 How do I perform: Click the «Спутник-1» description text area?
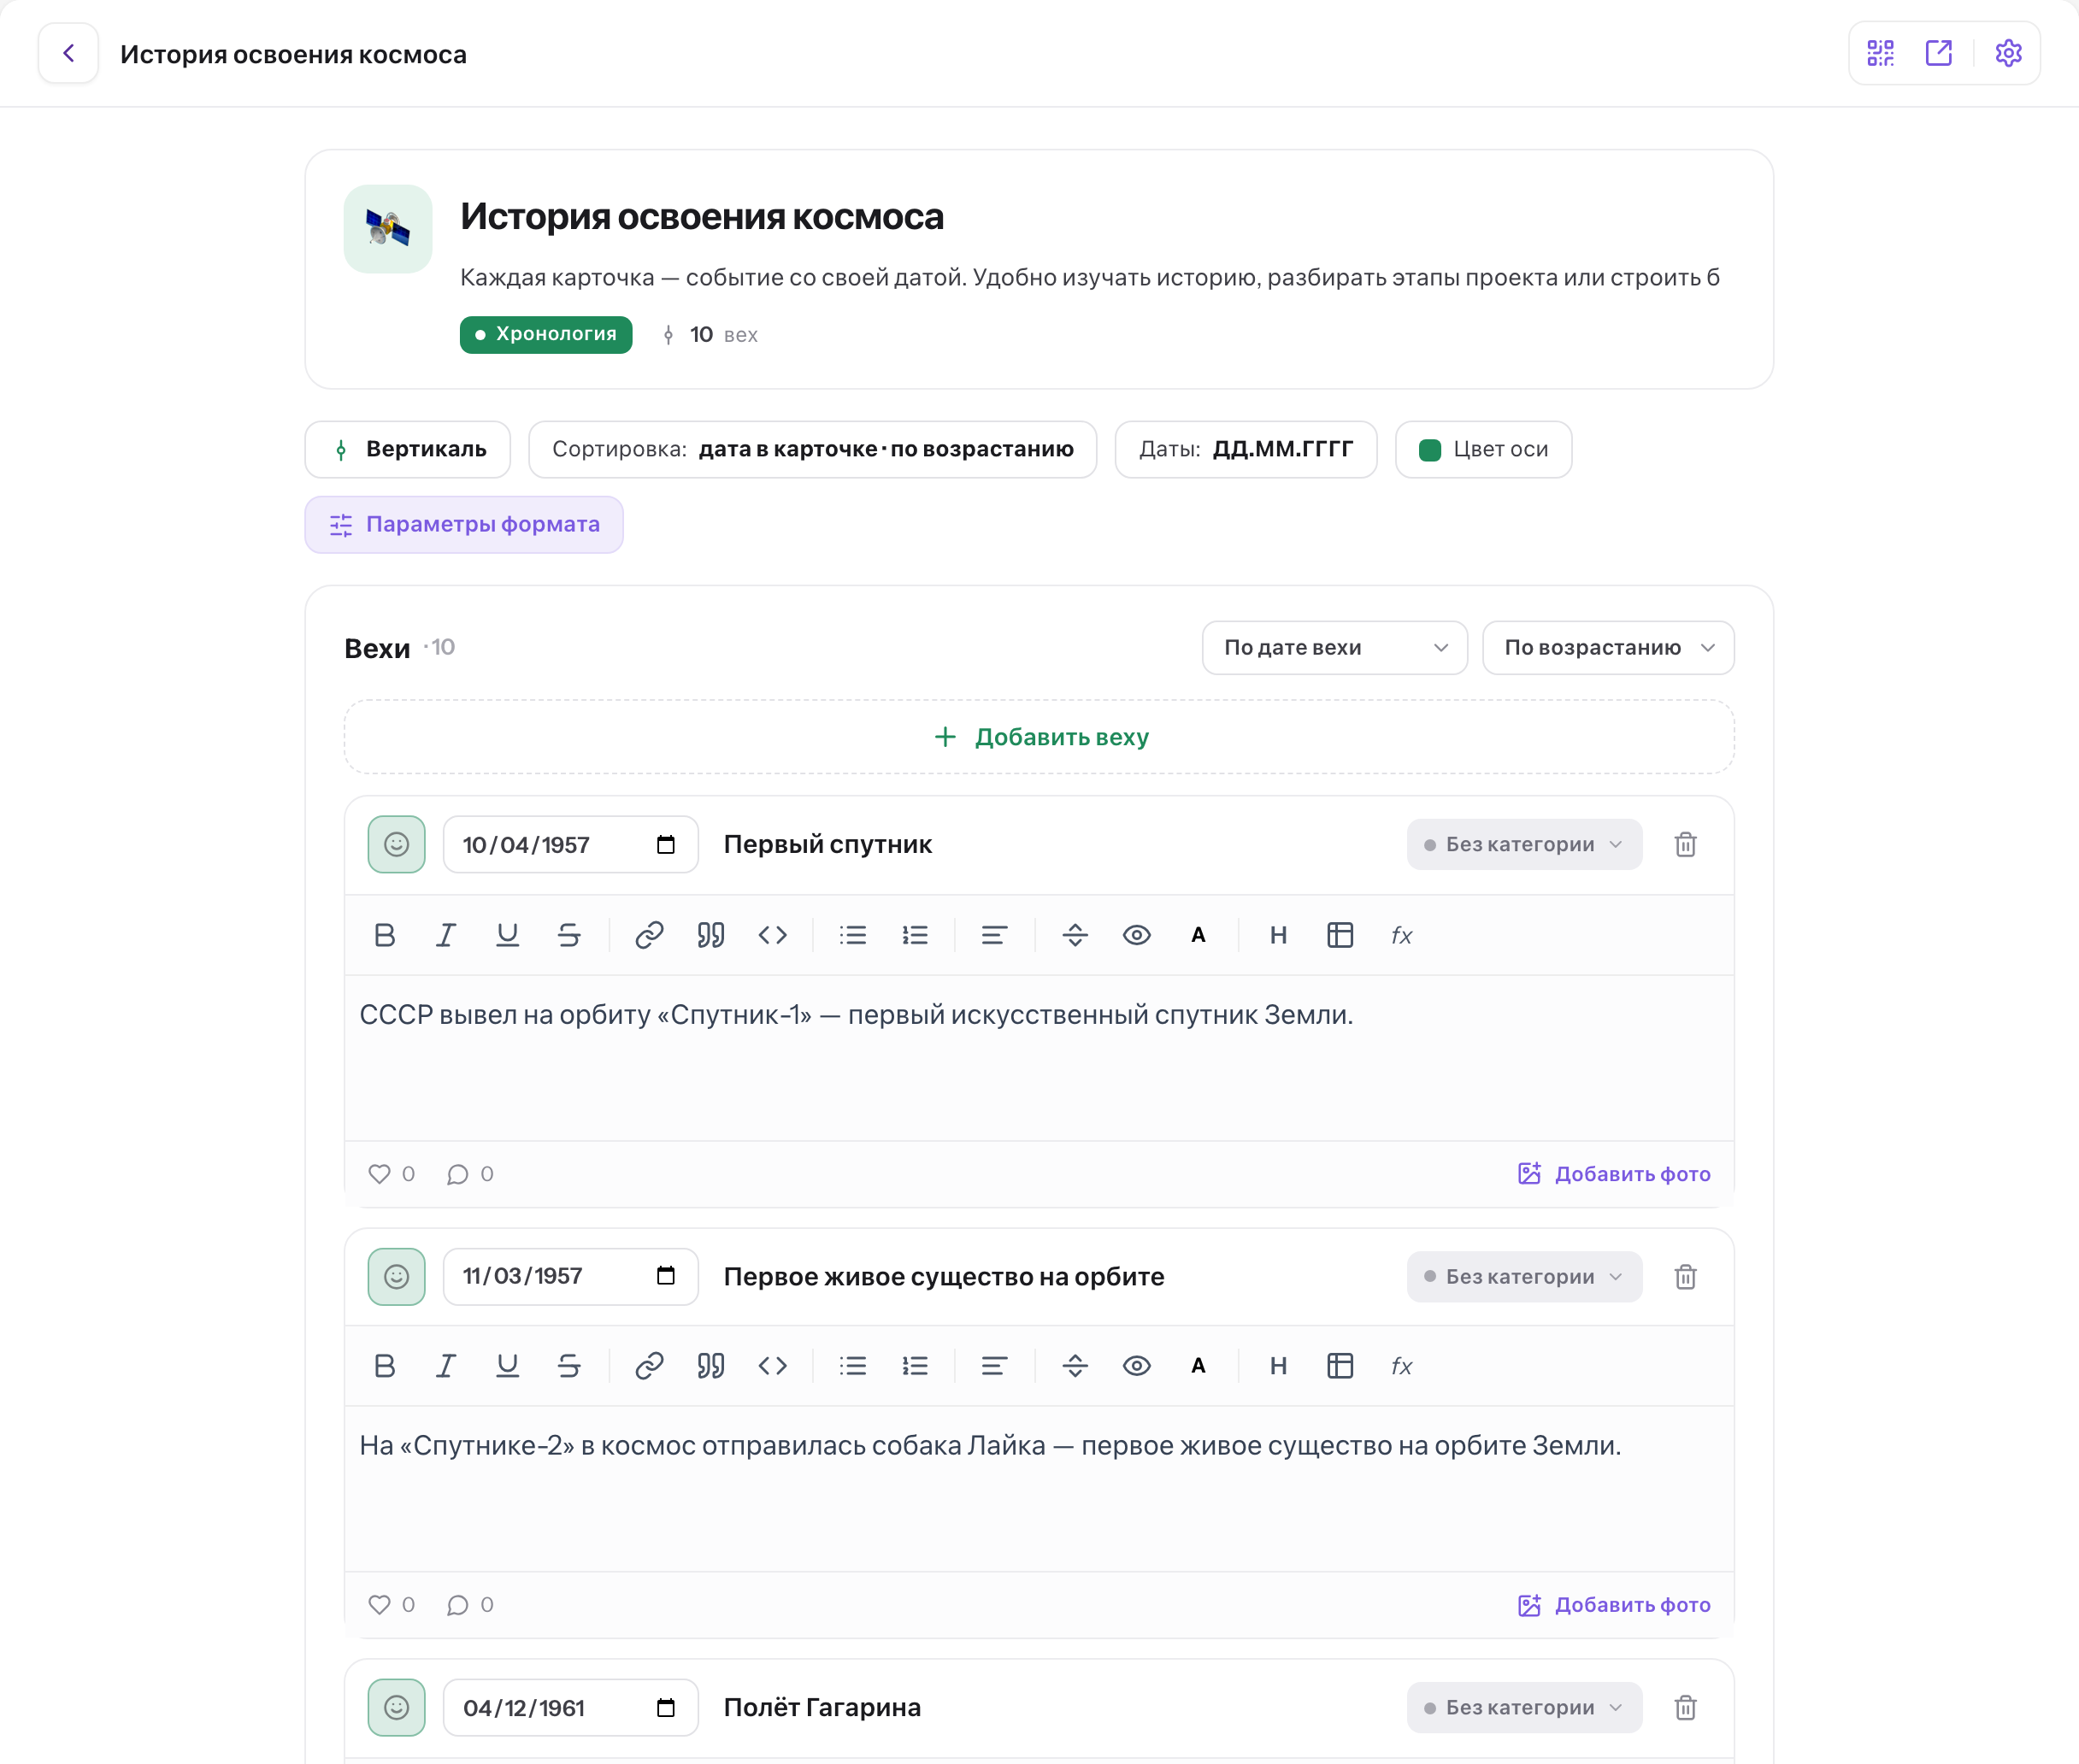[x=1039, y=1058]
